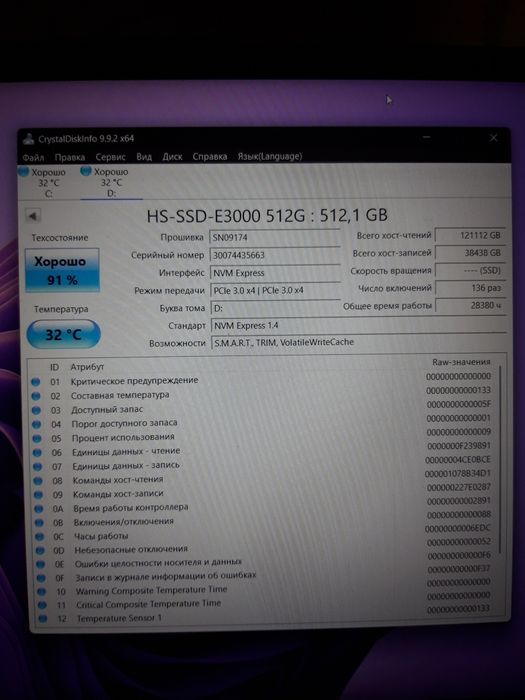Open the Язык(Language) menu
Image resolution: width=525 pixels, height=700 pixels.
(270, 156)
